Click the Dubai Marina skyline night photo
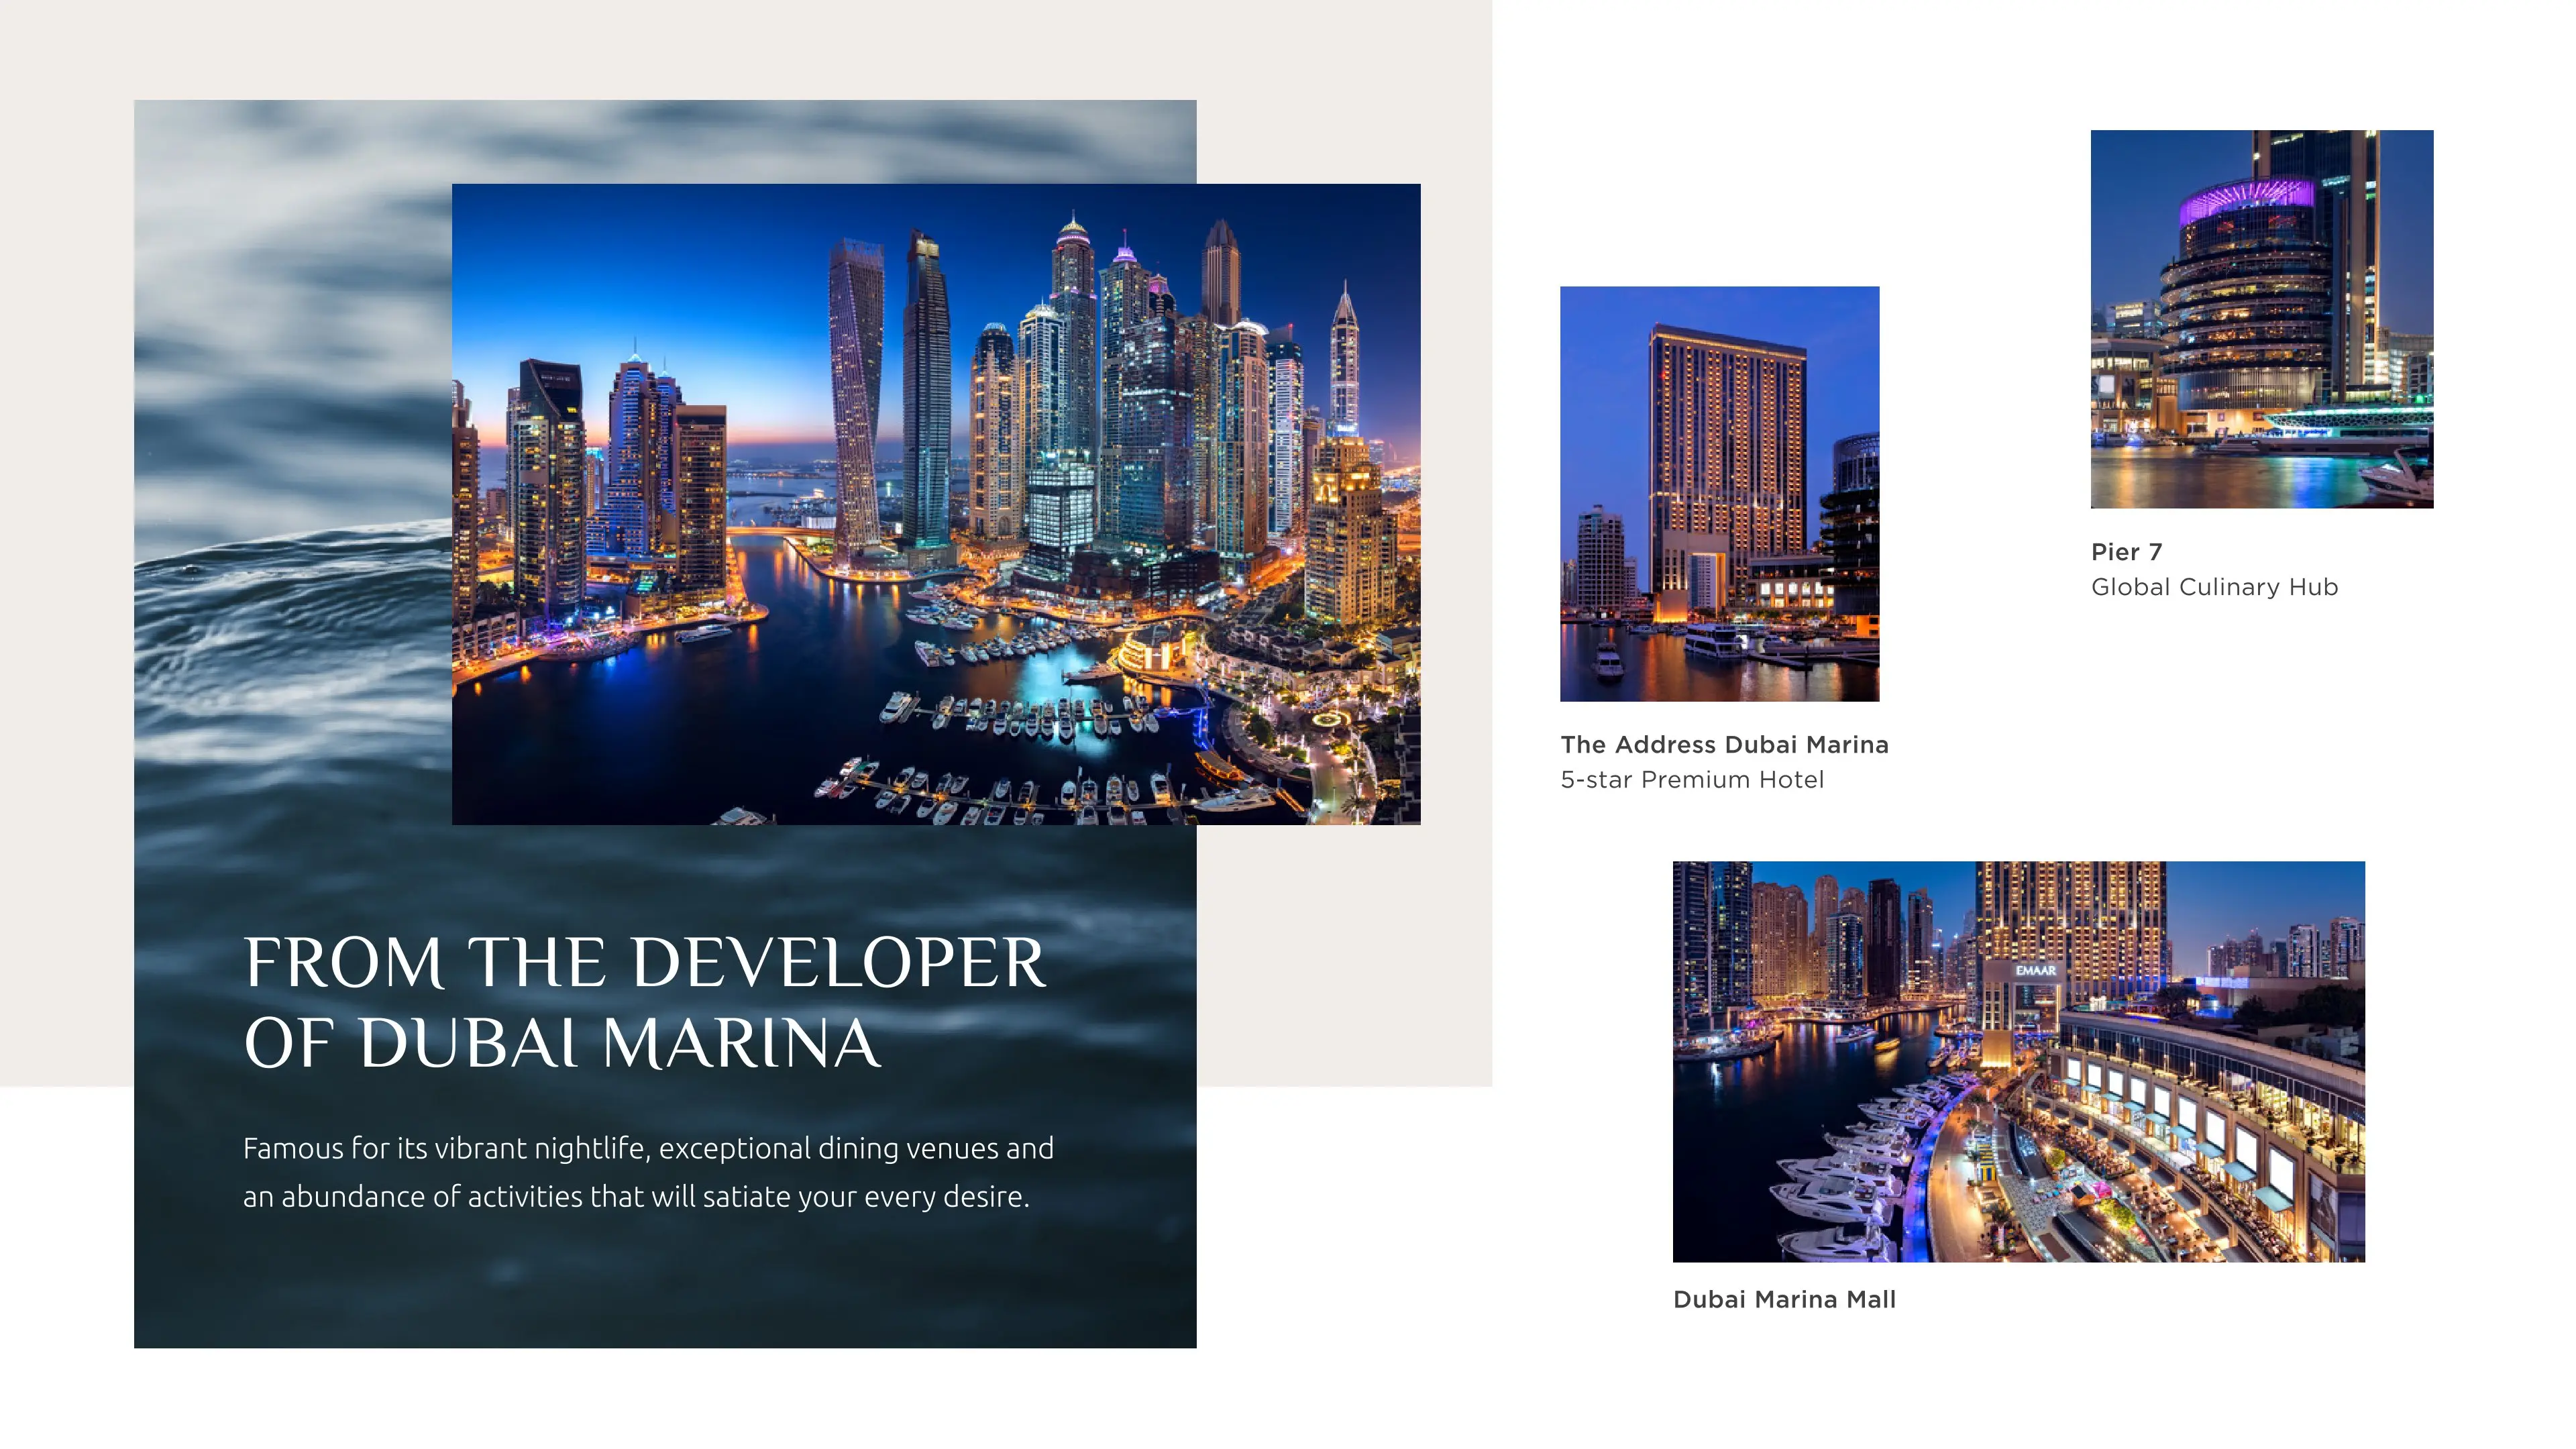 (x=936, y=504)
